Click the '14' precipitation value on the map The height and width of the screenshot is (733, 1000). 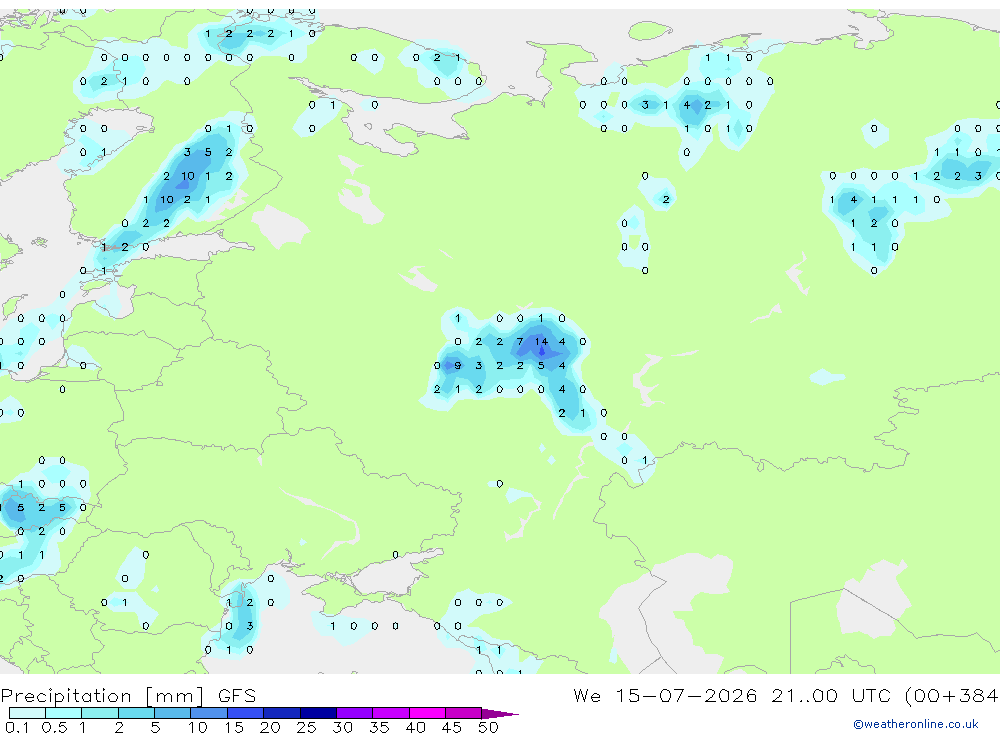[x=541, y=342]
